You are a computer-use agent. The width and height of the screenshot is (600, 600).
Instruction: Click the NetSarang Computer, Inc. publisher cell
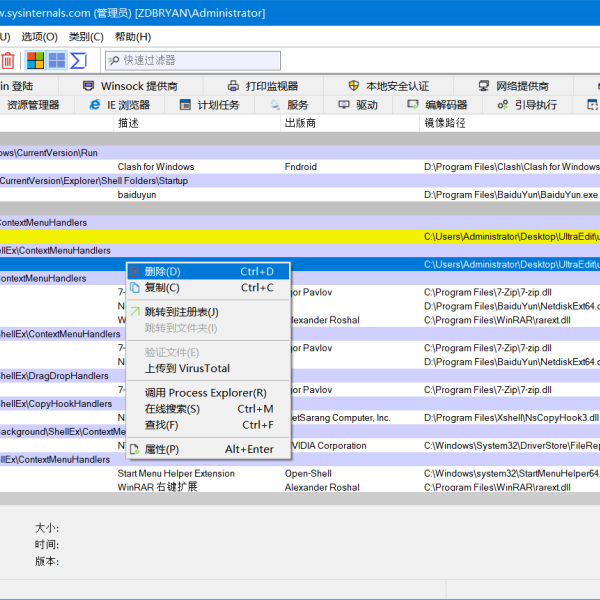pyautogui.click(x=341, y=417)
